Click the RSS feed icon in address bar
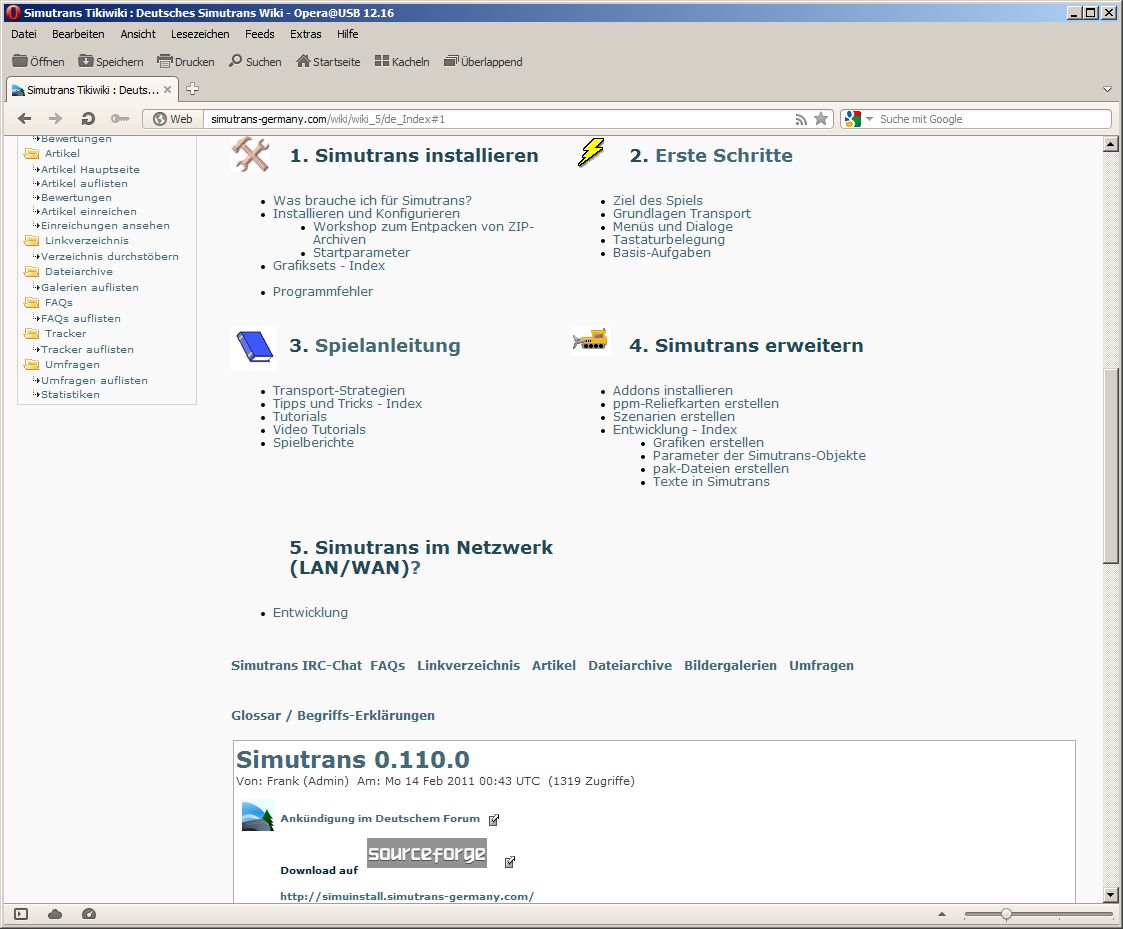 801,119
